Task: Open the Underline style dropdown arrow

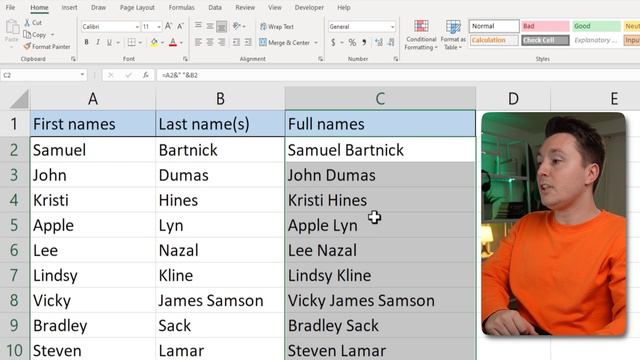Action: tap(118, 42)
